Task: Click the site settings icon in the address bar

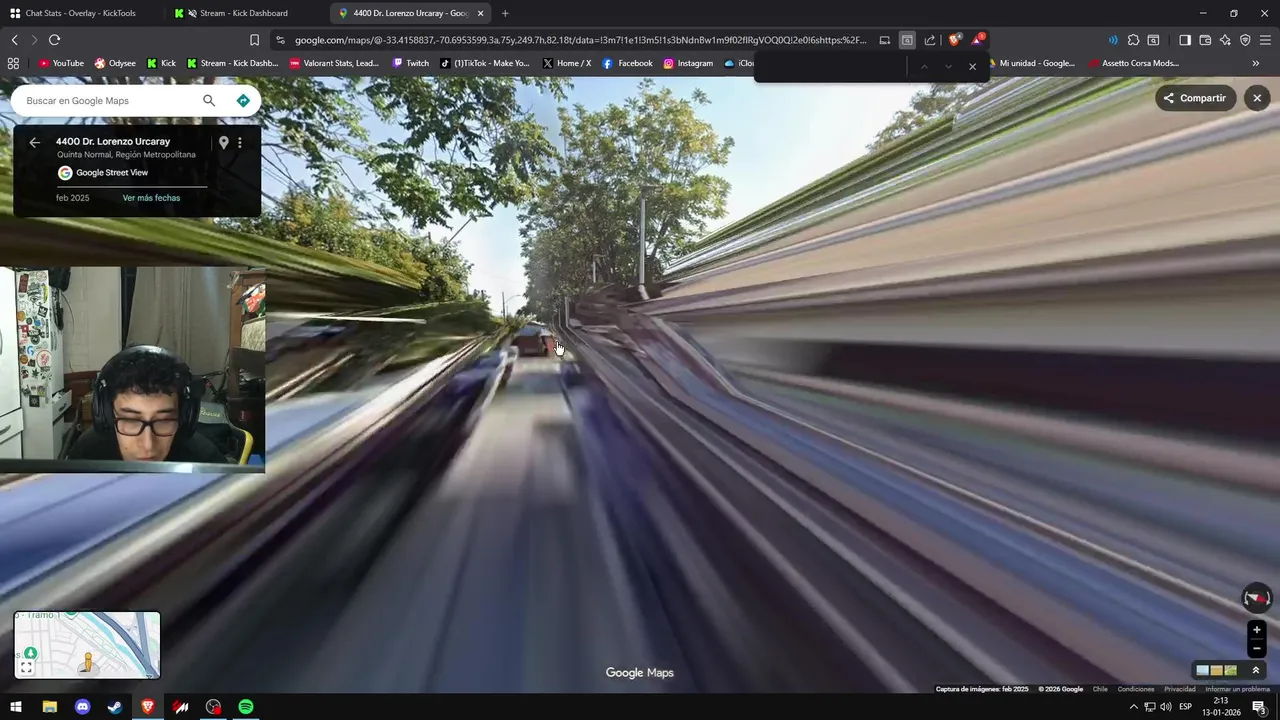Action: (281, 40)
